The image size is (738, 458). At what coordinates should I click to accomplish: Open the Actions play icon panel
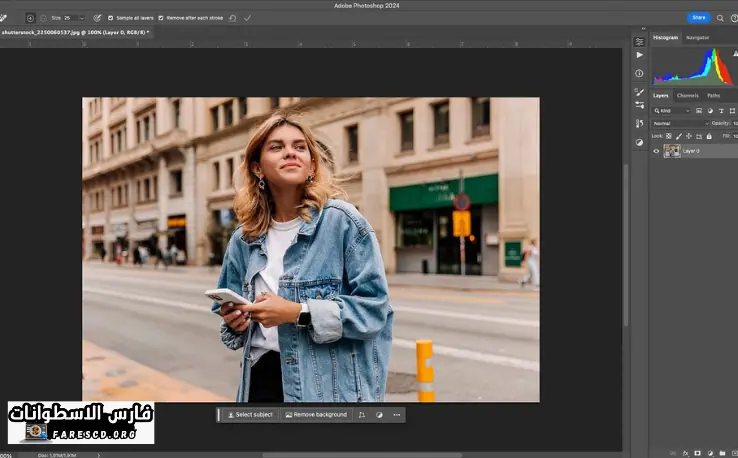click(x=639, y=57)
